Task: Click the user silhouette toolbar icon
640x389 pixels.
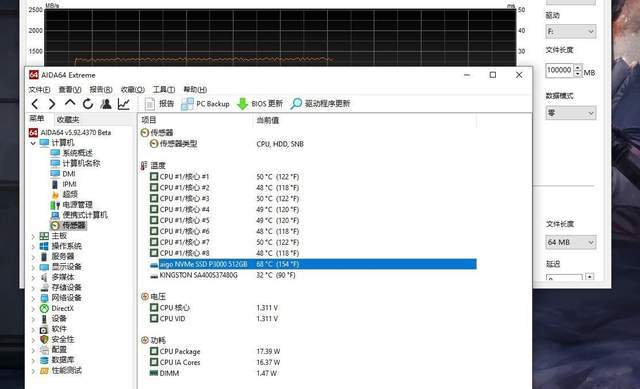Action: pyautogui.click(x=106, y=104)
